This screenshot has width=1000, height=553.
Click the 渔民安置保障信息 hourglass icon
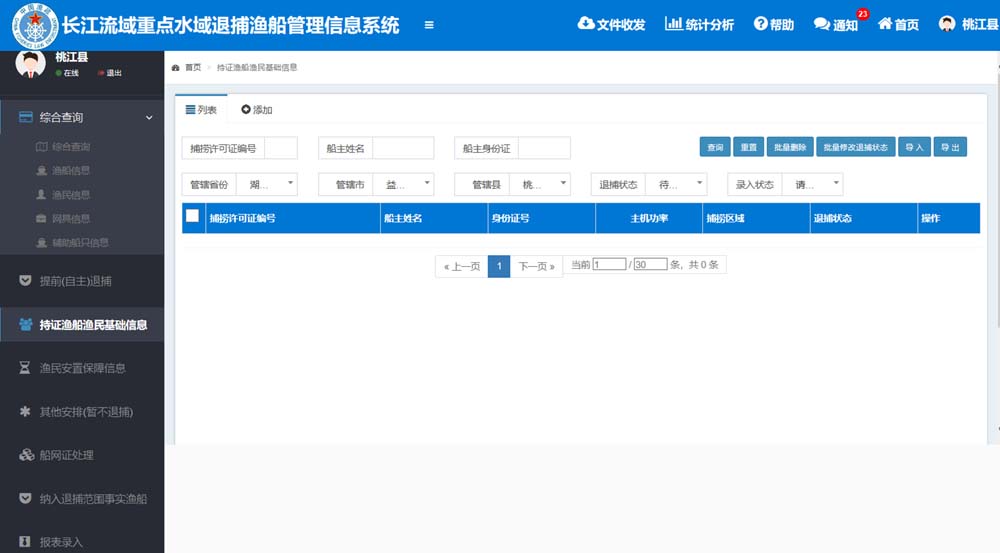pos(24,368)
